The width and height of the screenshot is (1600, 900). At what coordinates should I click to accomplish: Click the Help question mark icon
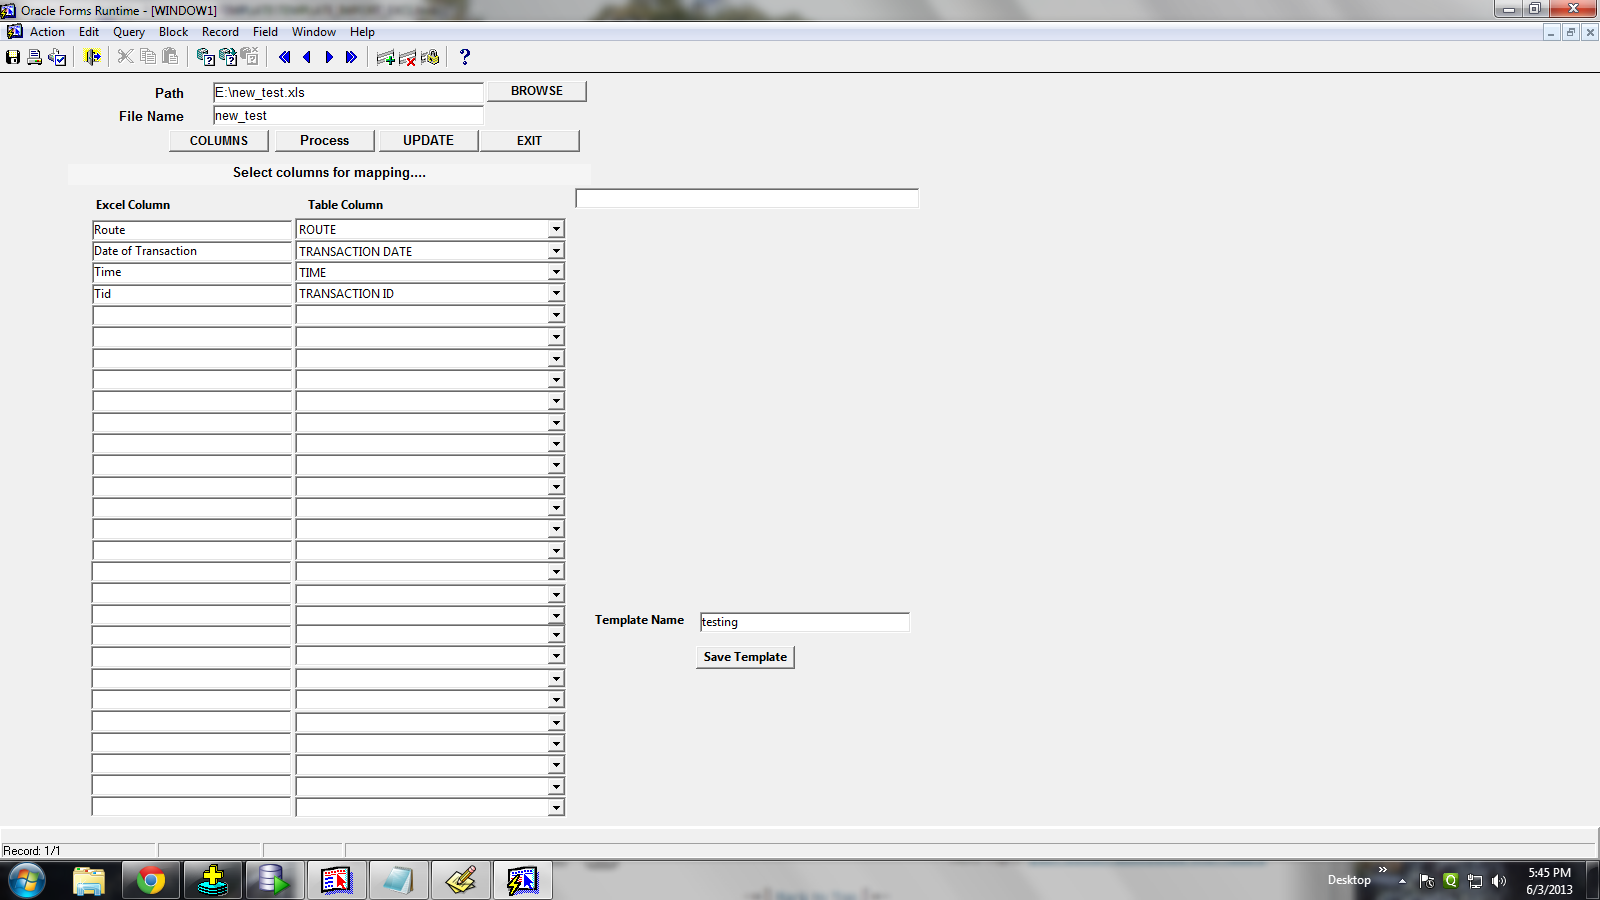[465, 57]
